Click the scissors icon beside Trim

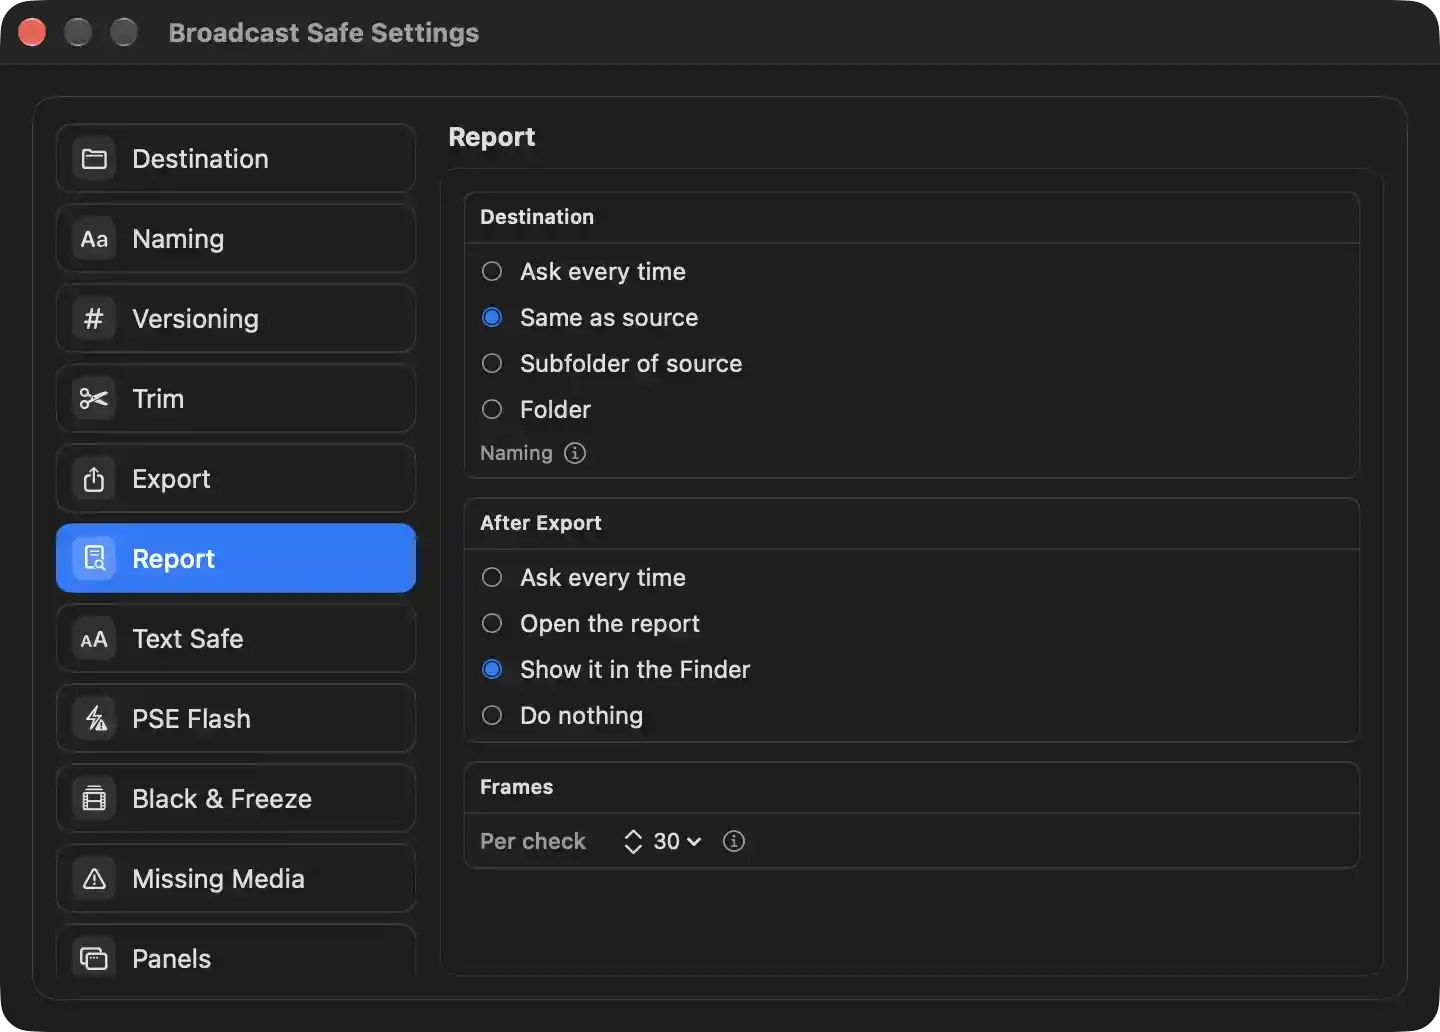[x=94, y=399]
